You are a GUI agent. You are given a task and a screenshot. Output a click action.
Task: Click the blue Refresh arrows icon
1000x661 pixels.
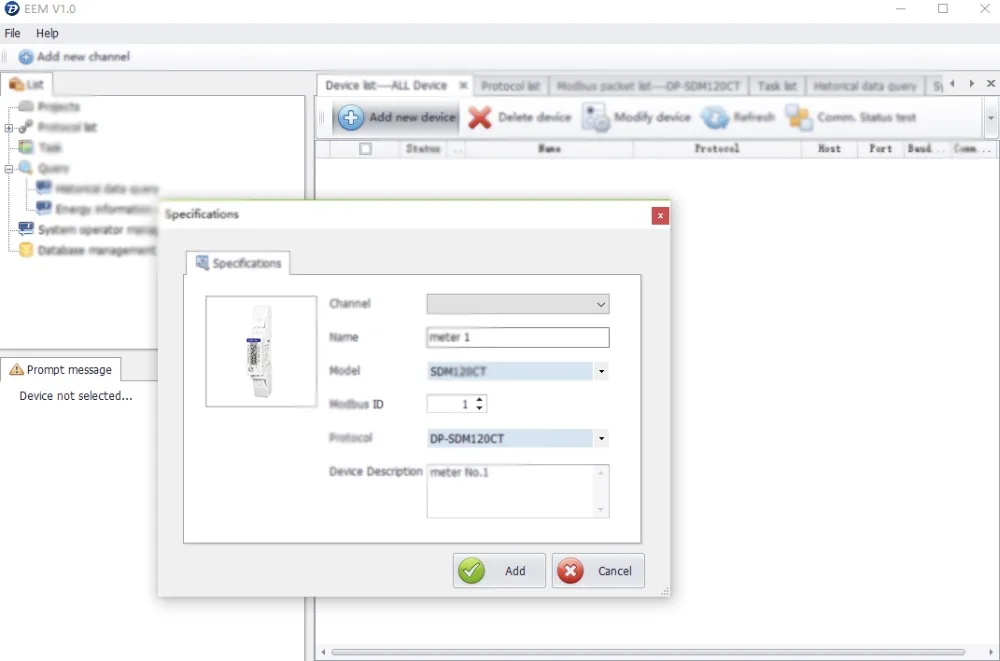point(714,117)
